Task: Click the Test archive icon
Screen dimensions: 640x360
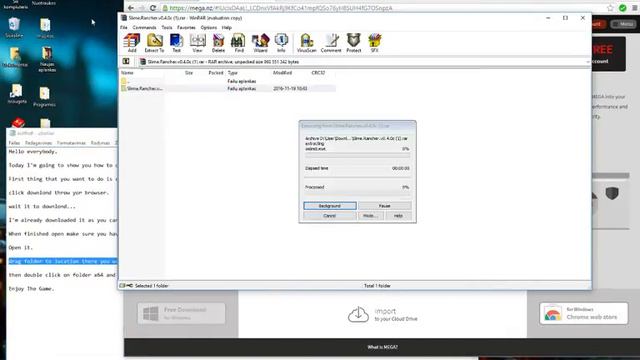Action: [x=176, y=43]
